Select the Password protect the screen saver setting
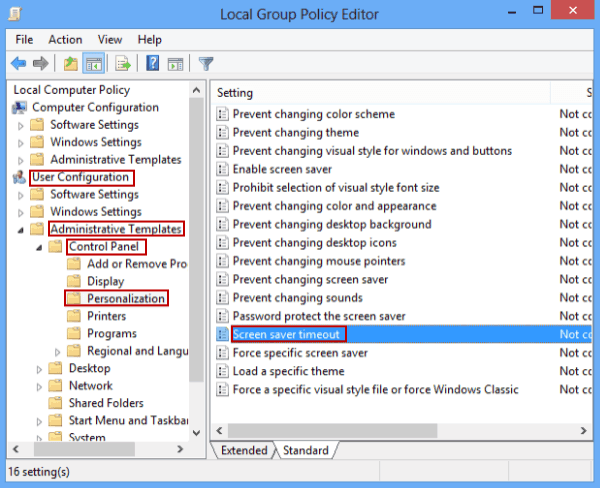Screen dimensions: 600x488 coord(319,316)
